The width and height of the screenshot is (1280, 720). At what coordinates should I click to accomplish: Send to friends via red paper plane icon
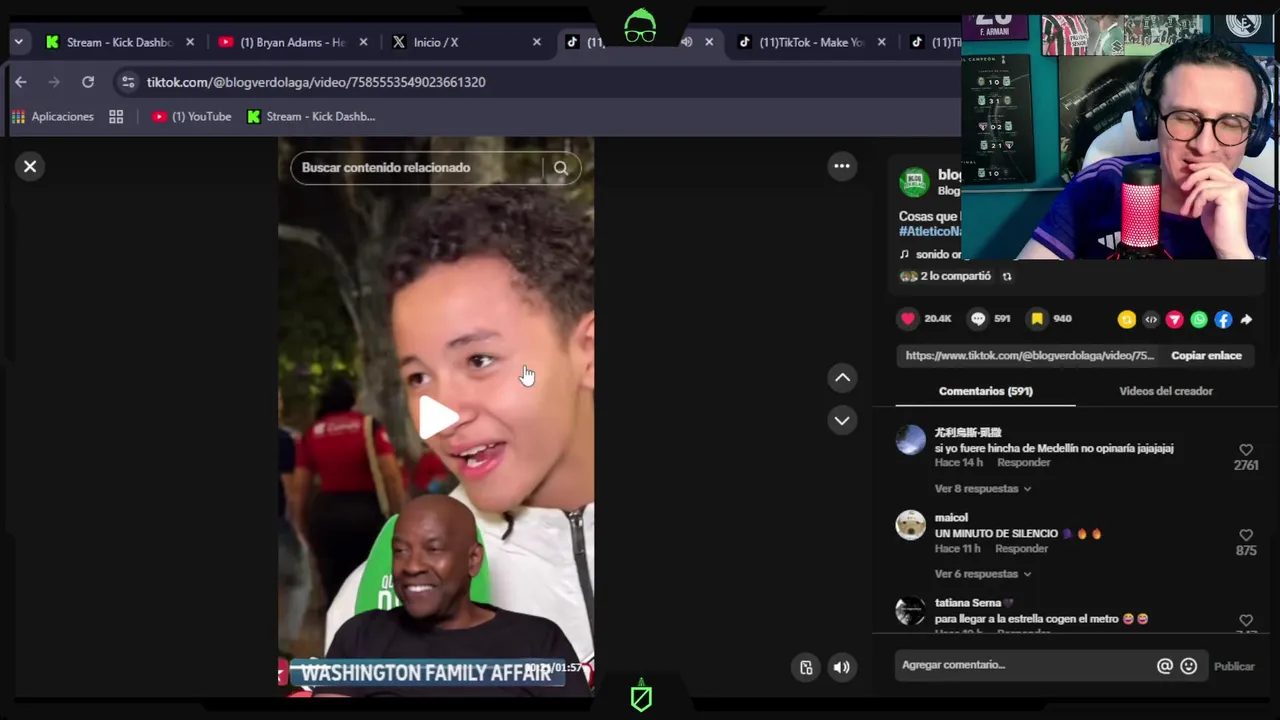(x=1175, y=320)
